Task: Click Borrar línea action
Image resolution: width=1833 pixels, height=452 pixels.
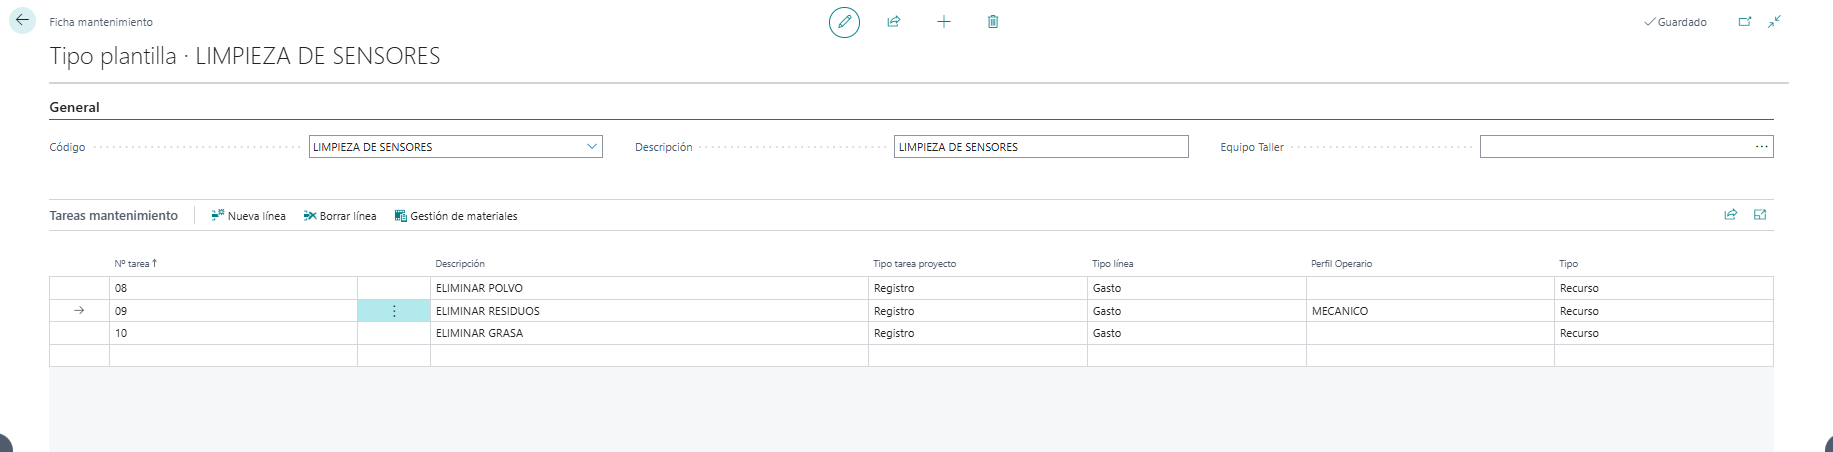Action: pos(340,216)
